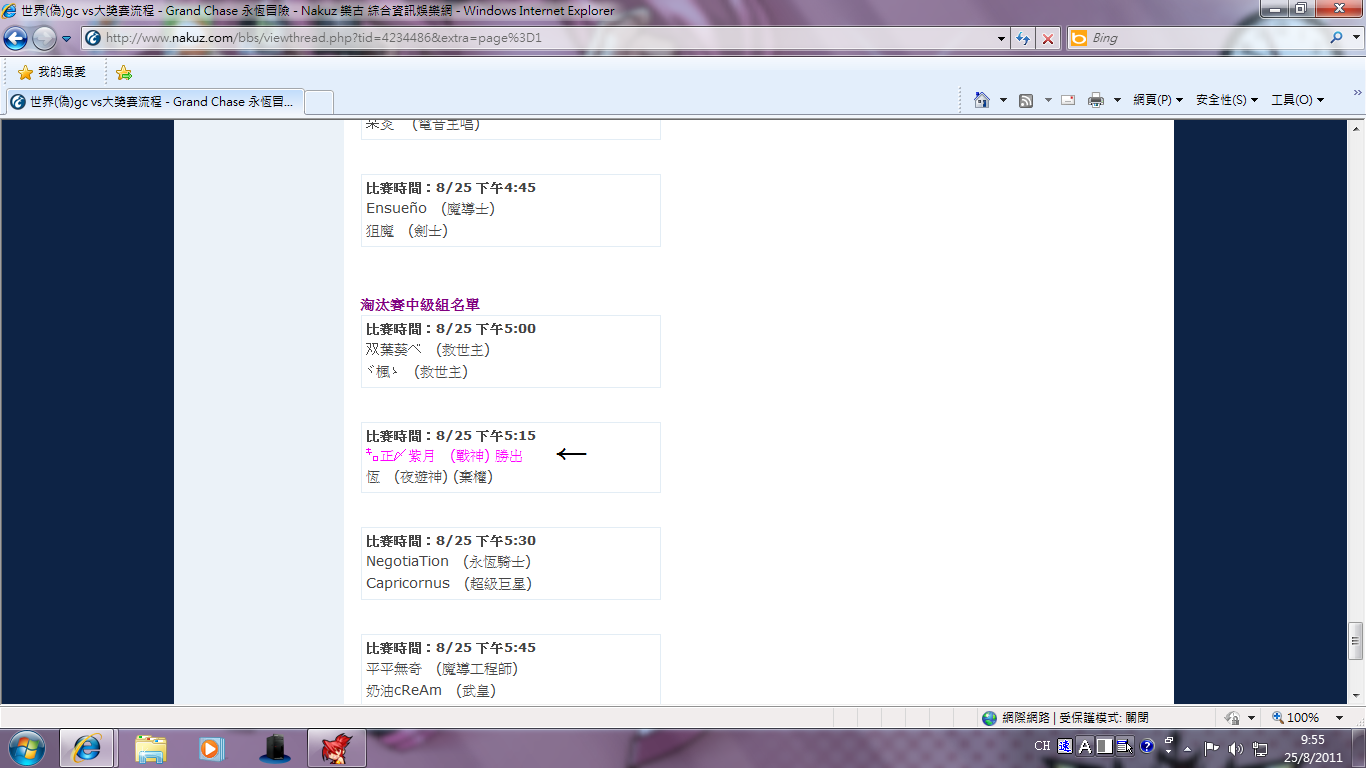Image resolution: width=1366 pixels, height=768 pixels.
Task: Click the Show desktop strip
Action: pos(1359,748)
